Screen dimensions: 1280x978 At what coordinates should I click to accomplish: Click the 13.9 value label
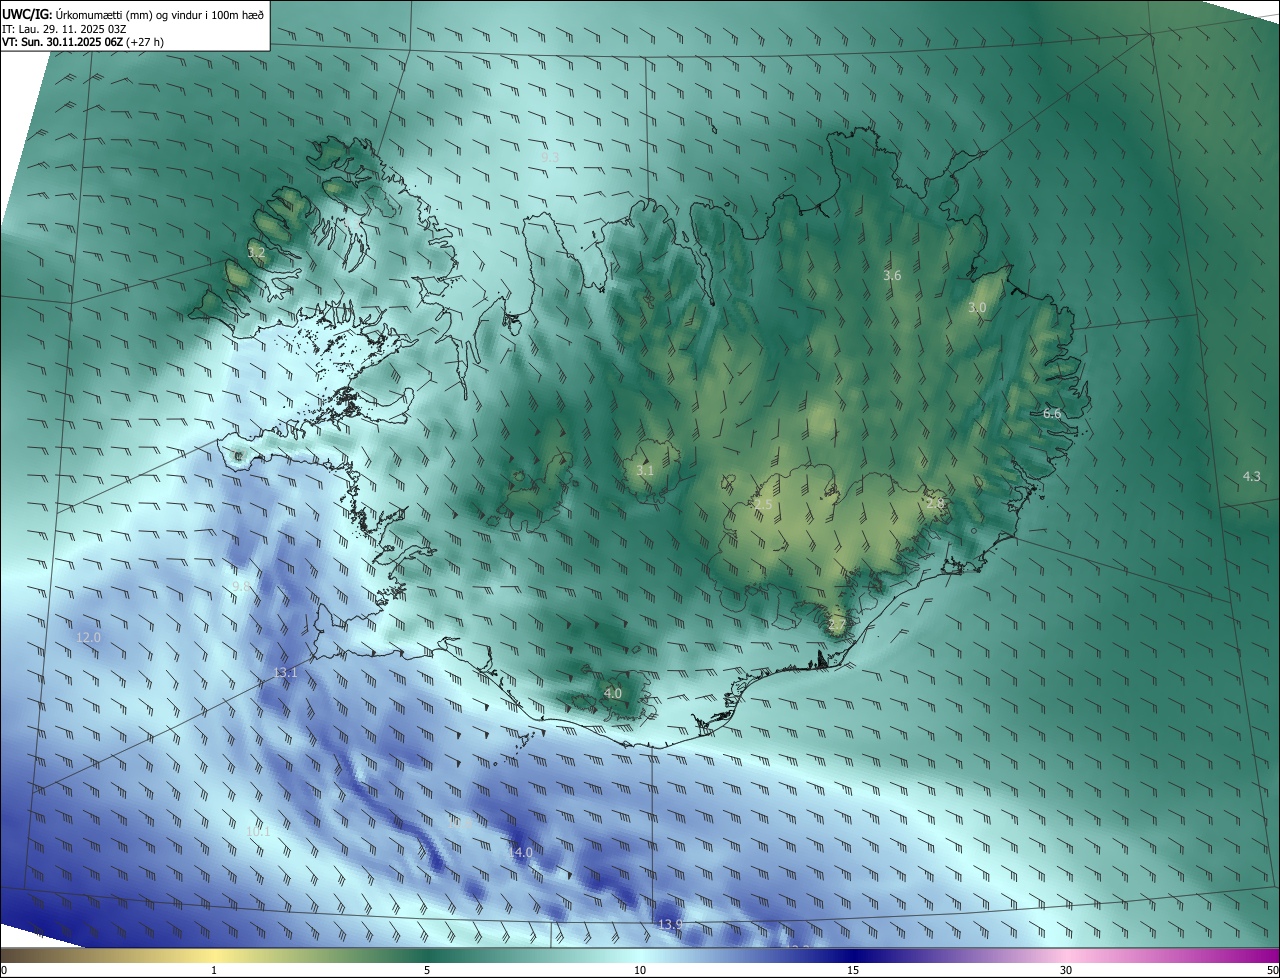(x=670, y=924)
